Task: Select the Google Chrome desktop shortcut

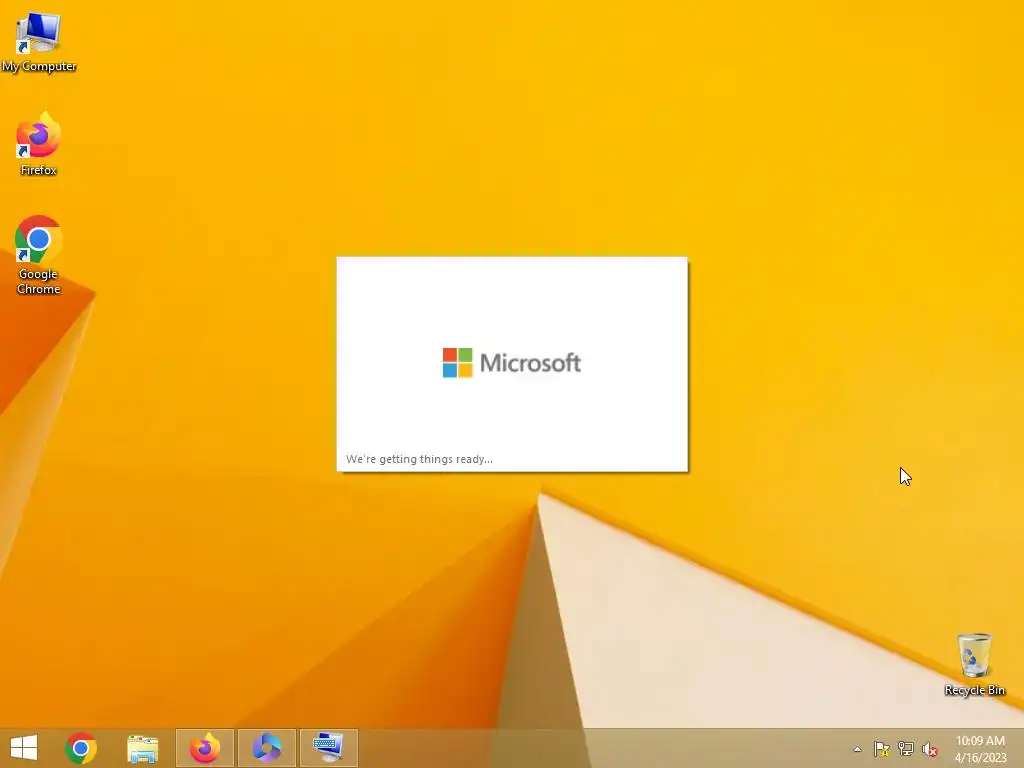Action: point(39,255)
